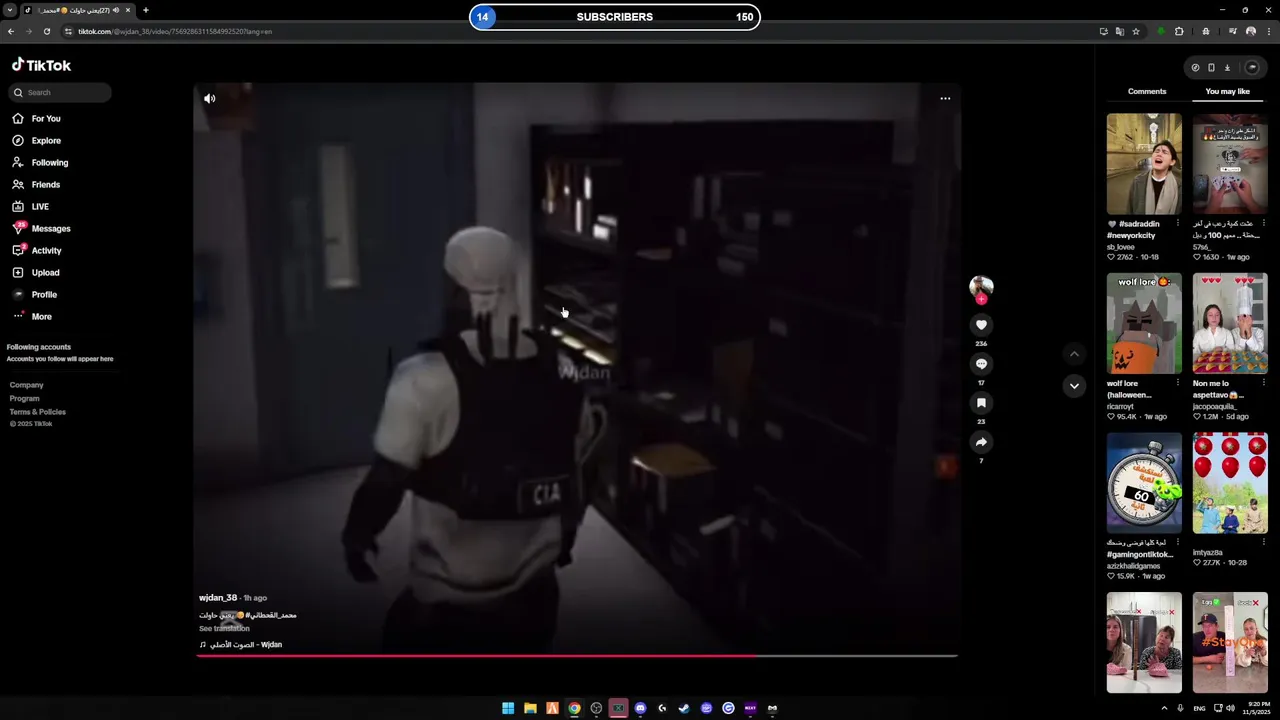Image resolution: width=1280 pixels, height=720 pixels.
Task: Open the wolf lore video thumbnail
Action: point(1144,324)
